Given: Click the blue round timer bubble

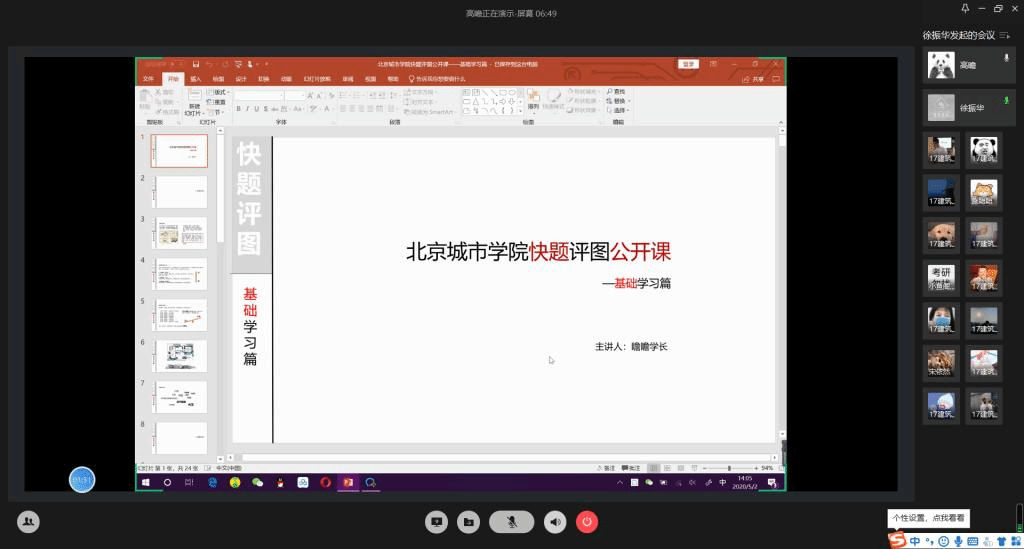Looking at the screenshot, I should click(82, 480).
